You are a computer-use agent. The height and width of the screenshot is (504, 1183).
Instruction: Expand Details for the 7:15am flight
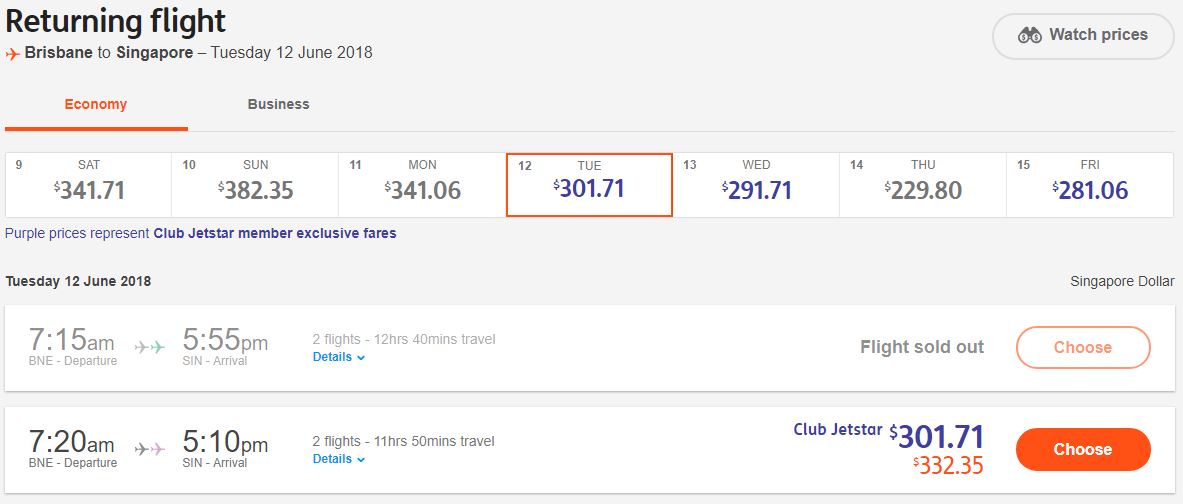pyautogui.click(x=339, y=357)
